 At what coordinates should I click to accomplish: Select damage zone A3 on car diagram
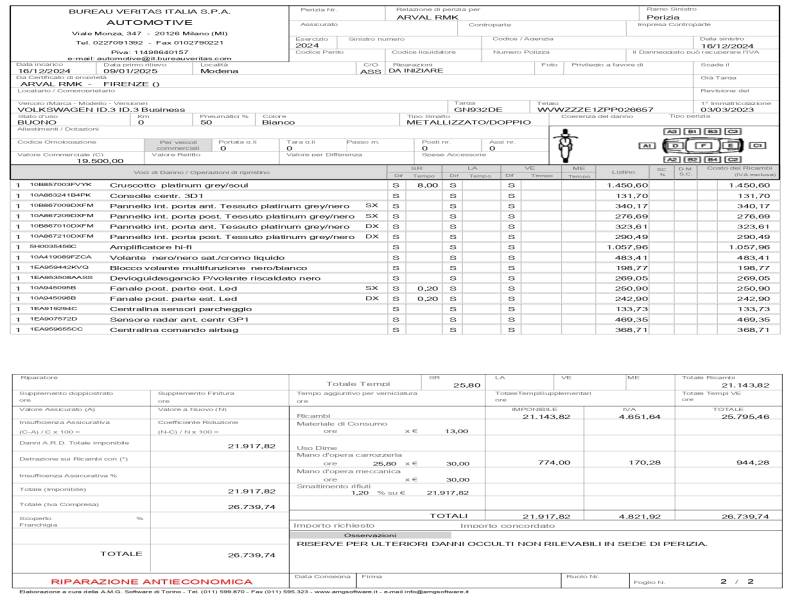coord(671,132)
